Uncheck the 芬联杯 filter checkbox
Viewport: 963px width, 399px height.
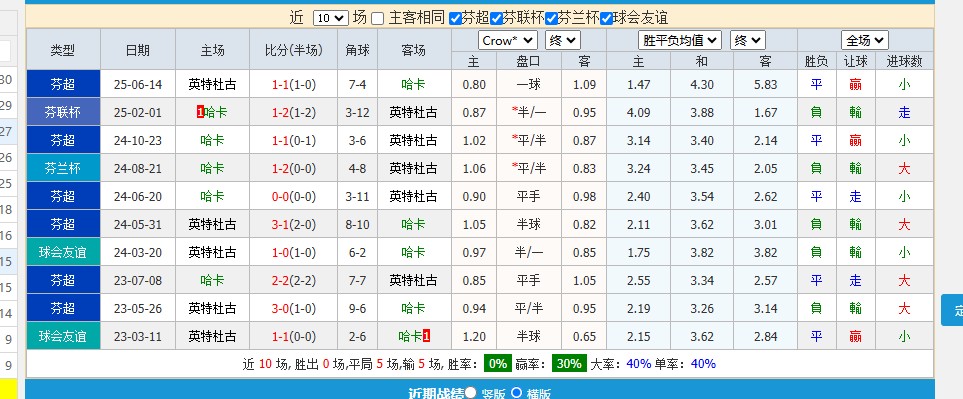(496, 18)
